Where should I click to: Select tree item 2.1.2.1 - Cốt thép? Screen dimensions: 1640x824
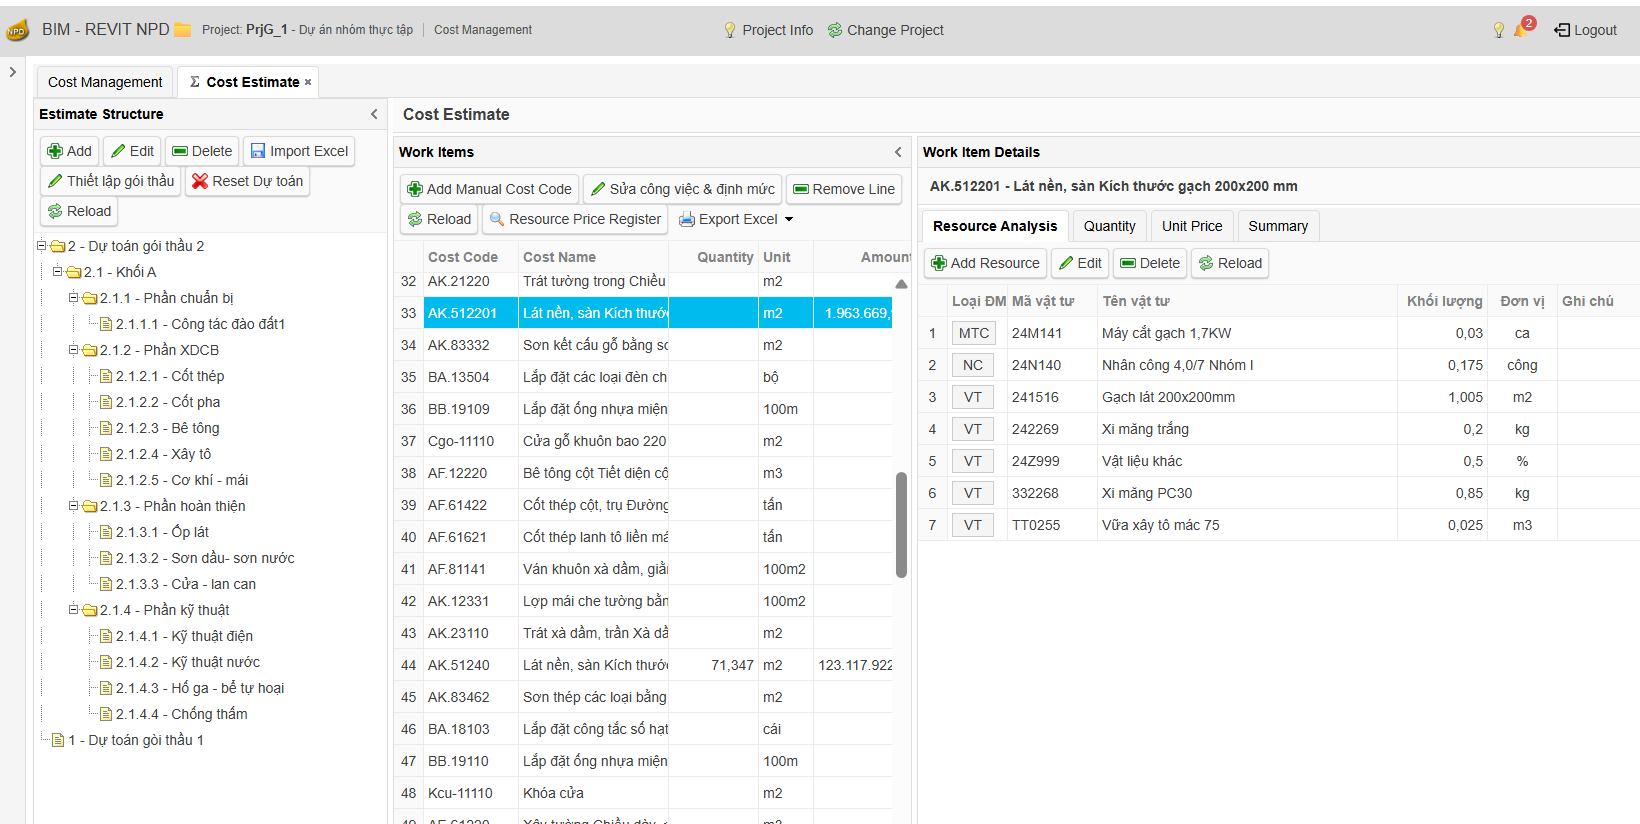[x=169, y=376]
